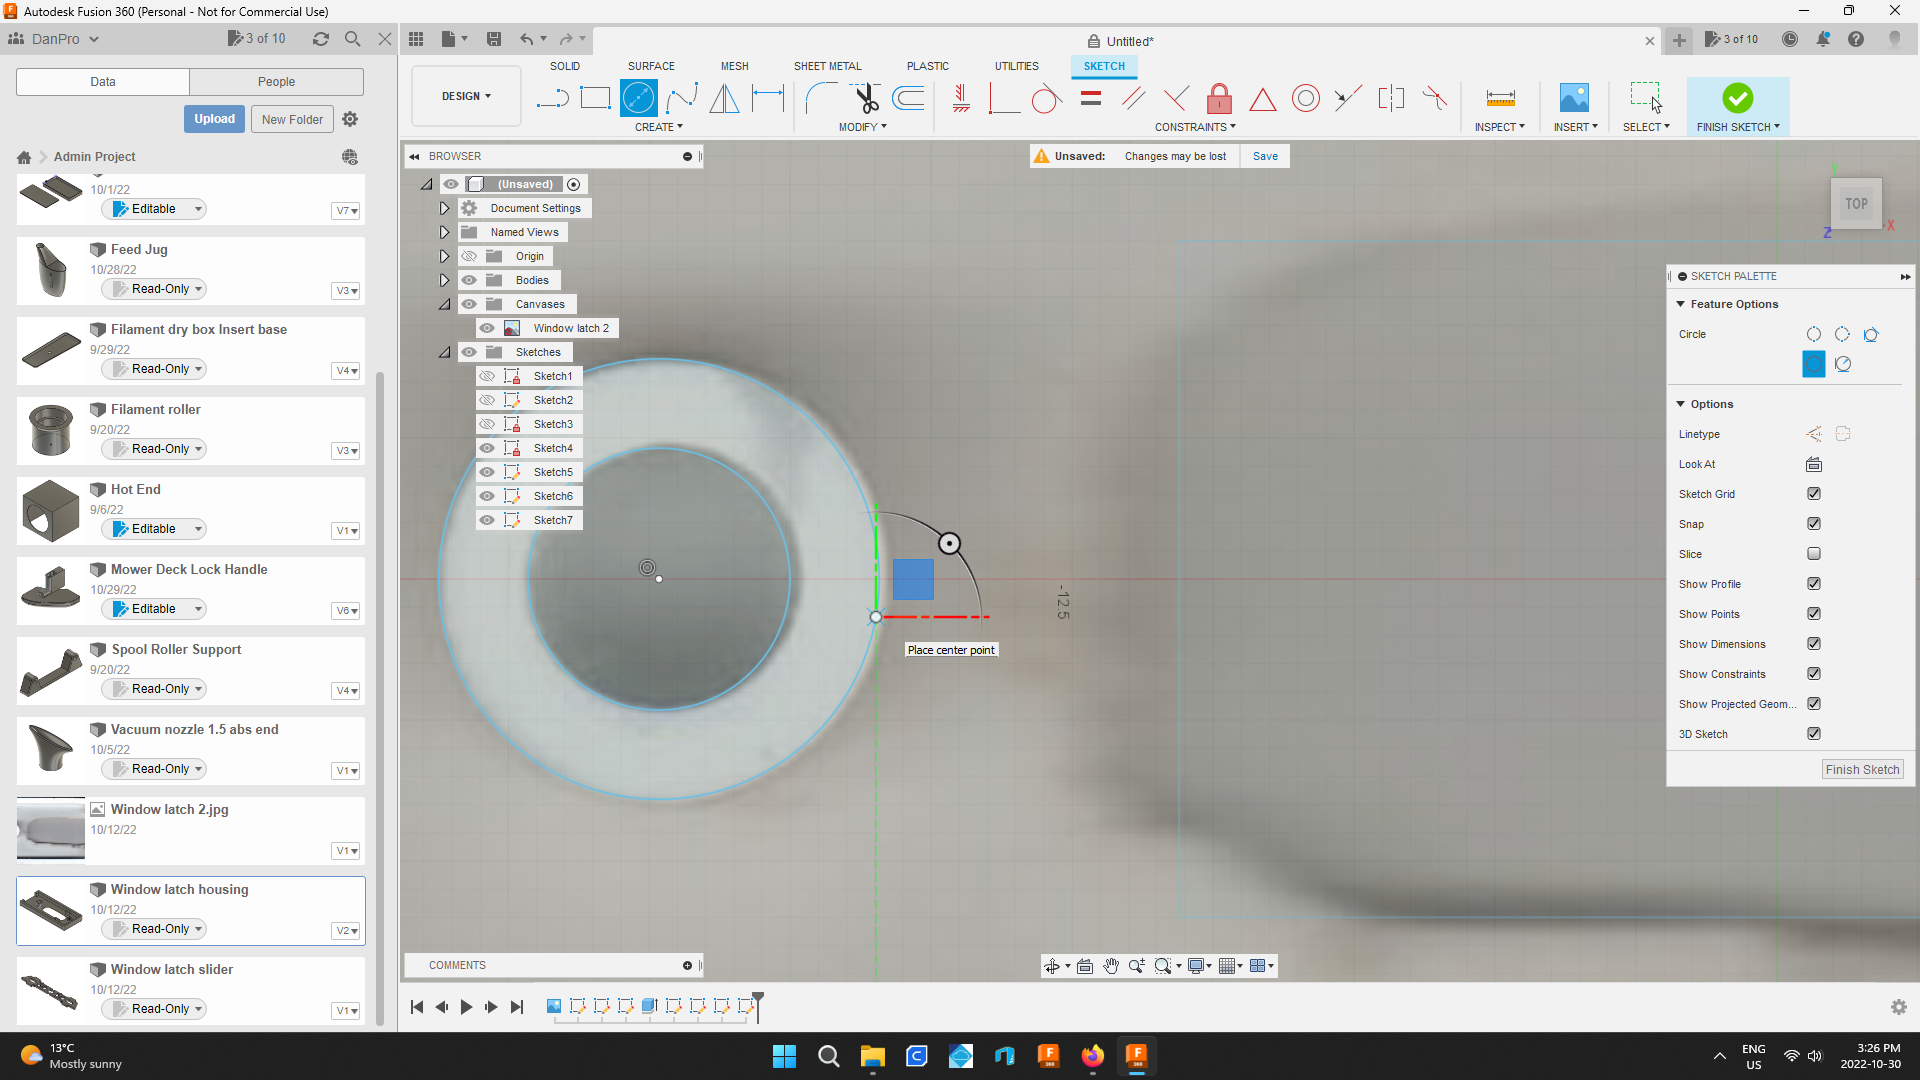The height and width of the screenshot is (1080, 1920).
Task: Expand the Document Settings tree item
Action: point(444,208)
